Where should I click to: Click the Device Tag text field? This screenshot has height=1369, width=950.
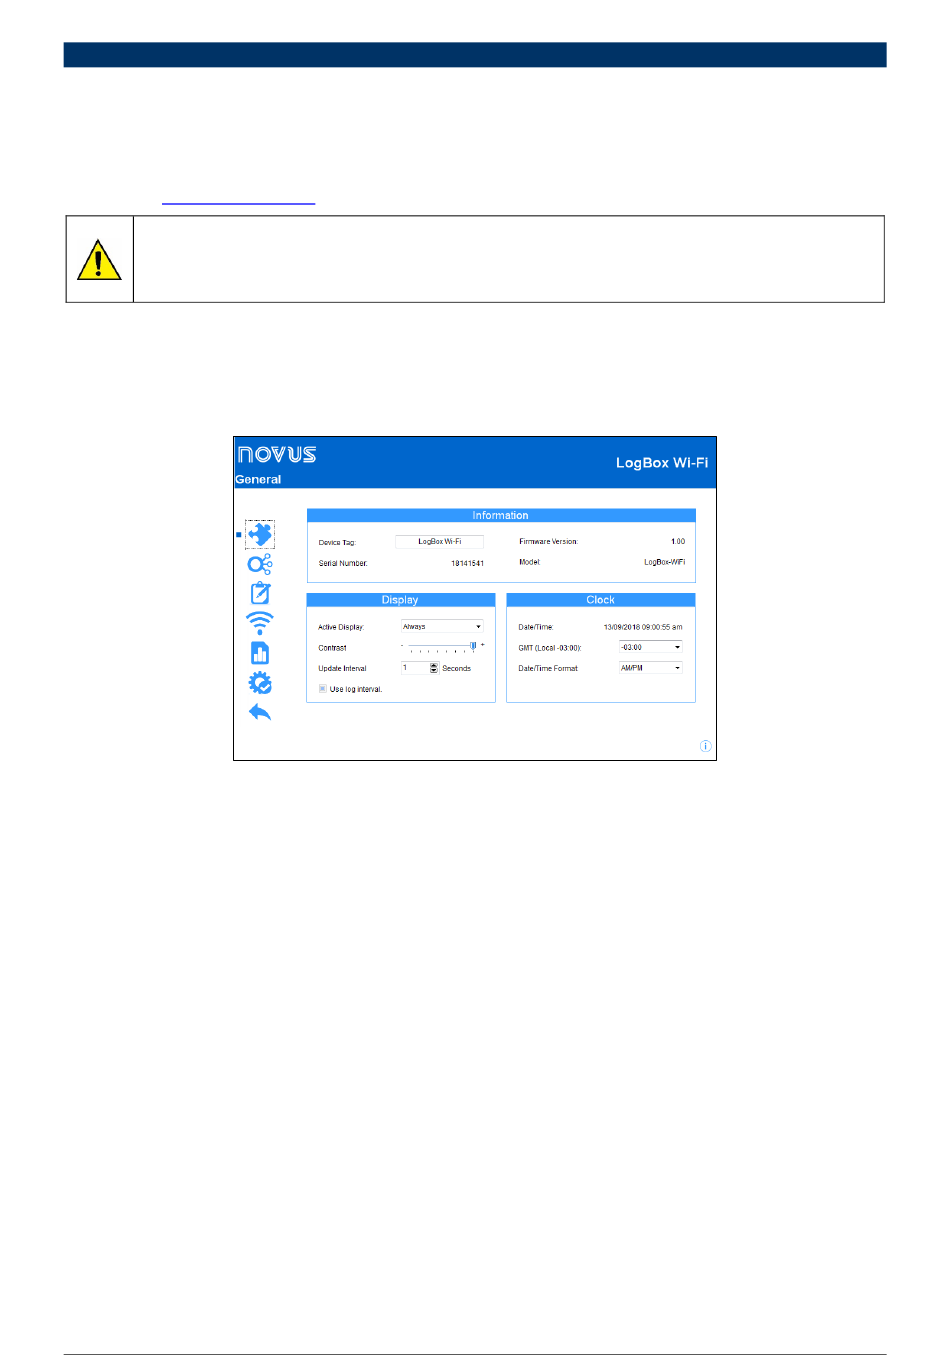[x=439, y=541]
